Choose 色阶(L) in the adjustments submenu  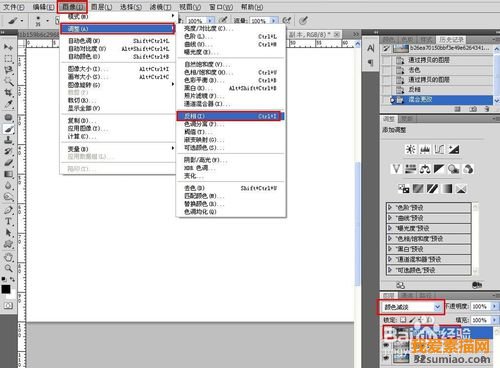[231, 36]
